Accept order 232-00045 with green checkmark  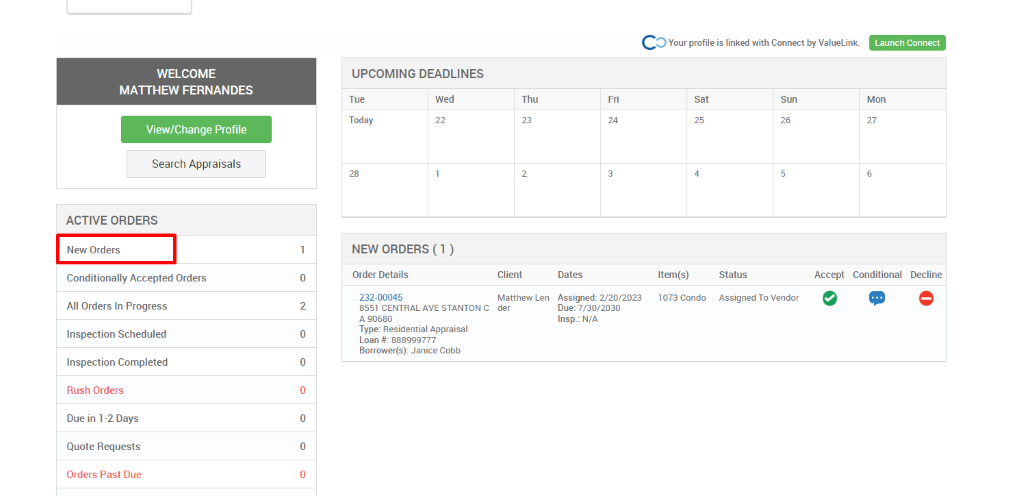click(829, 298)
